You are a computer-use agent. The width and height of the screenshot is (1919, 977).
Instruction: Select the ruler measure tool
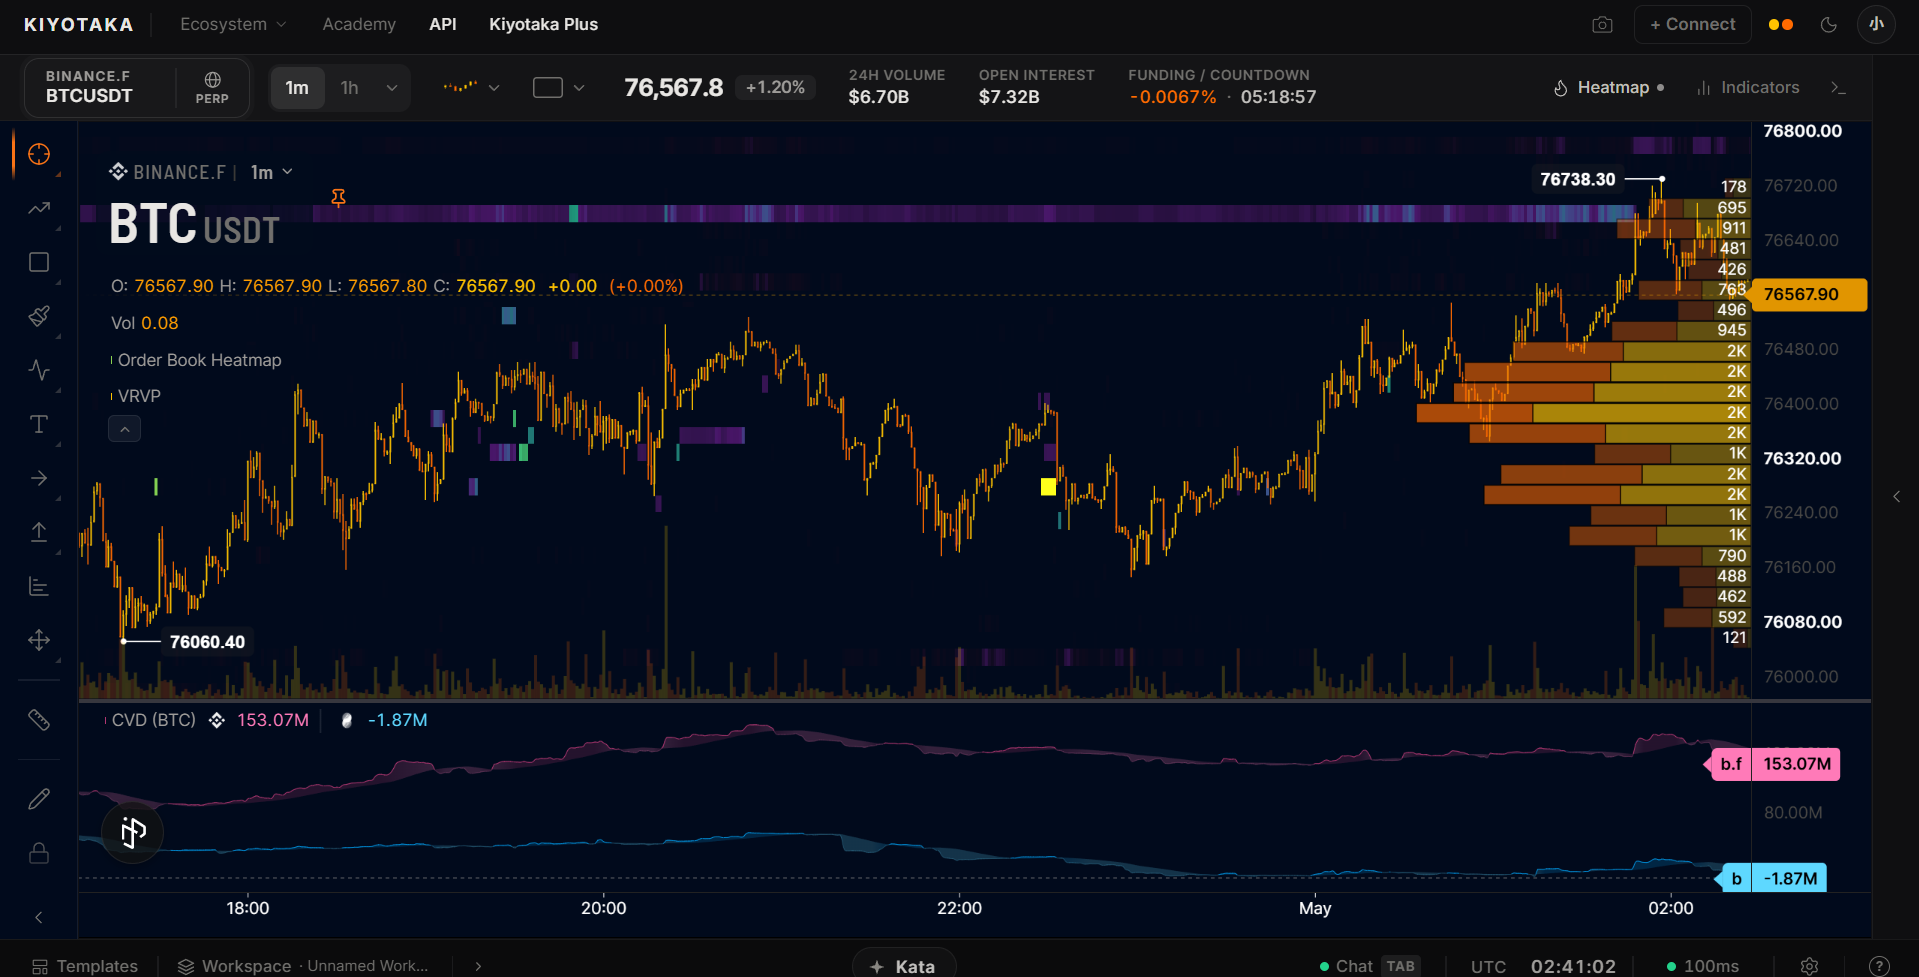pyautogui.click(x=39, y=720)
